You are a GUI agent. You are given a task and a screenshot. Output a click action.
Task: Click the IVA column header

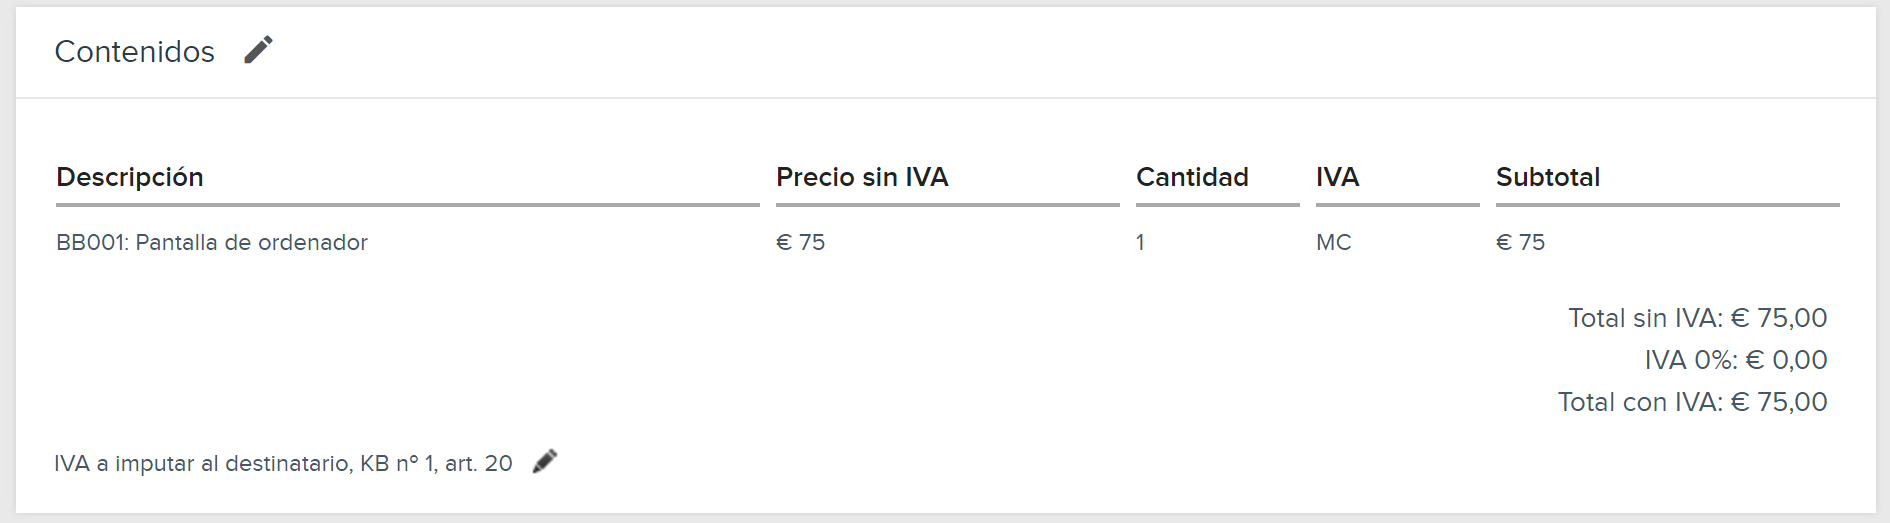click(x=1337, y=177)
